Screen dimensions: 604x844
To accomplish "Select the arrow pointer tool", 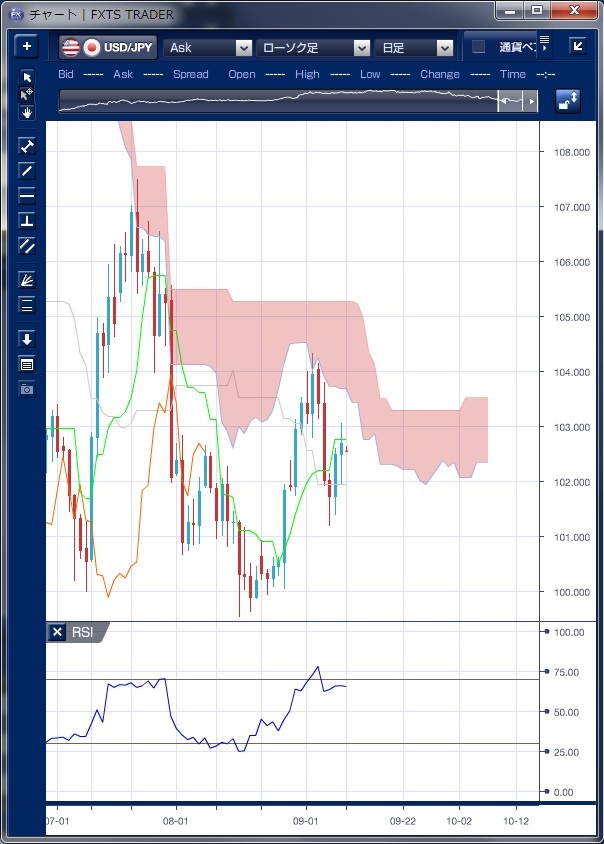I will click(27, 77).
